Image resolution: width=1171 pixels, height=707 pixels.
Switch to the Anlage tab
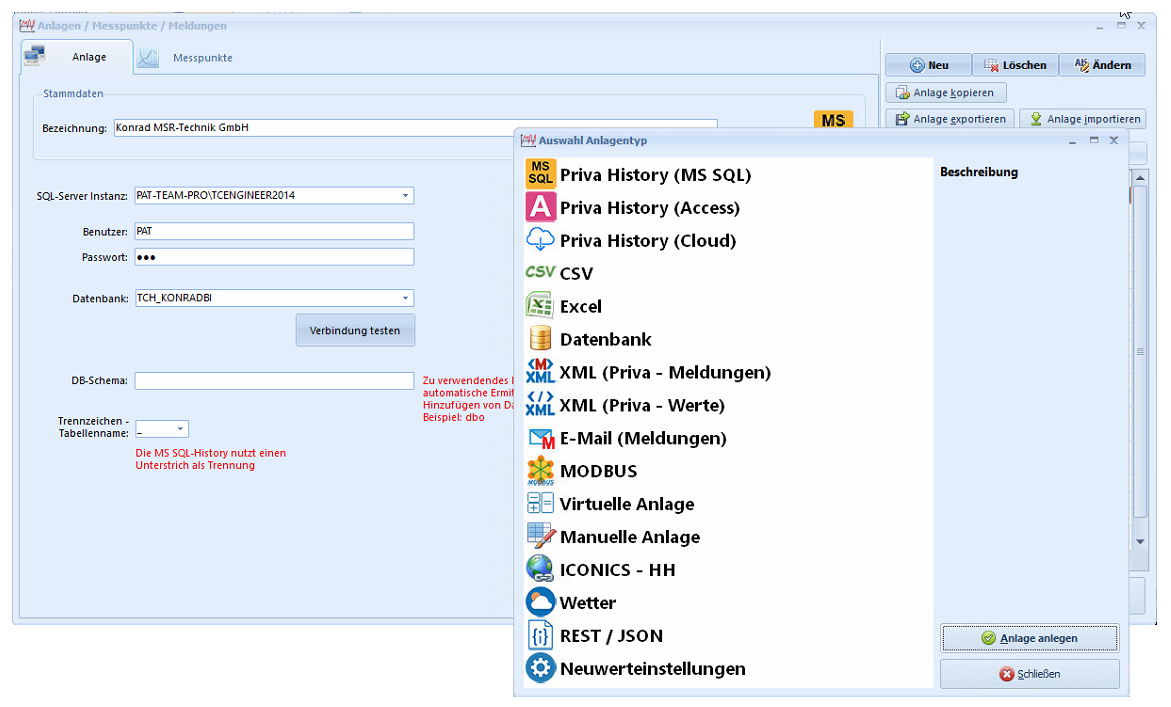[x=77, y=57]
